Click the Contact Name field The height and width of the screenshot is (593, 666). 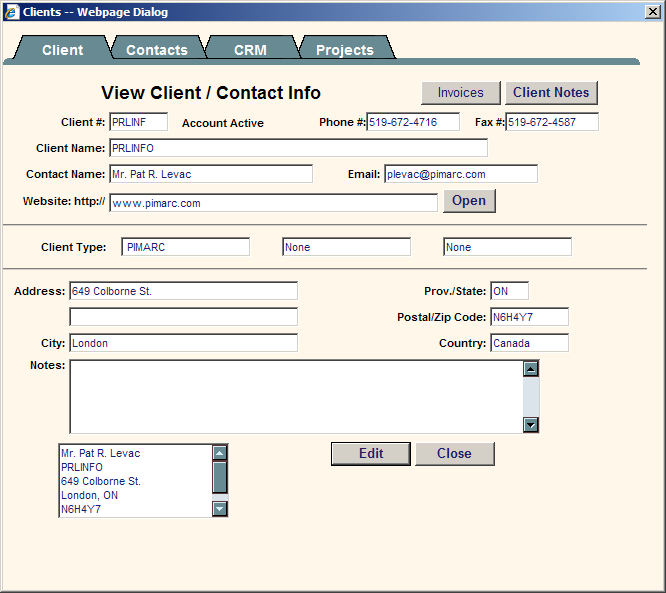pyautogui.click(x=211, y=174)
